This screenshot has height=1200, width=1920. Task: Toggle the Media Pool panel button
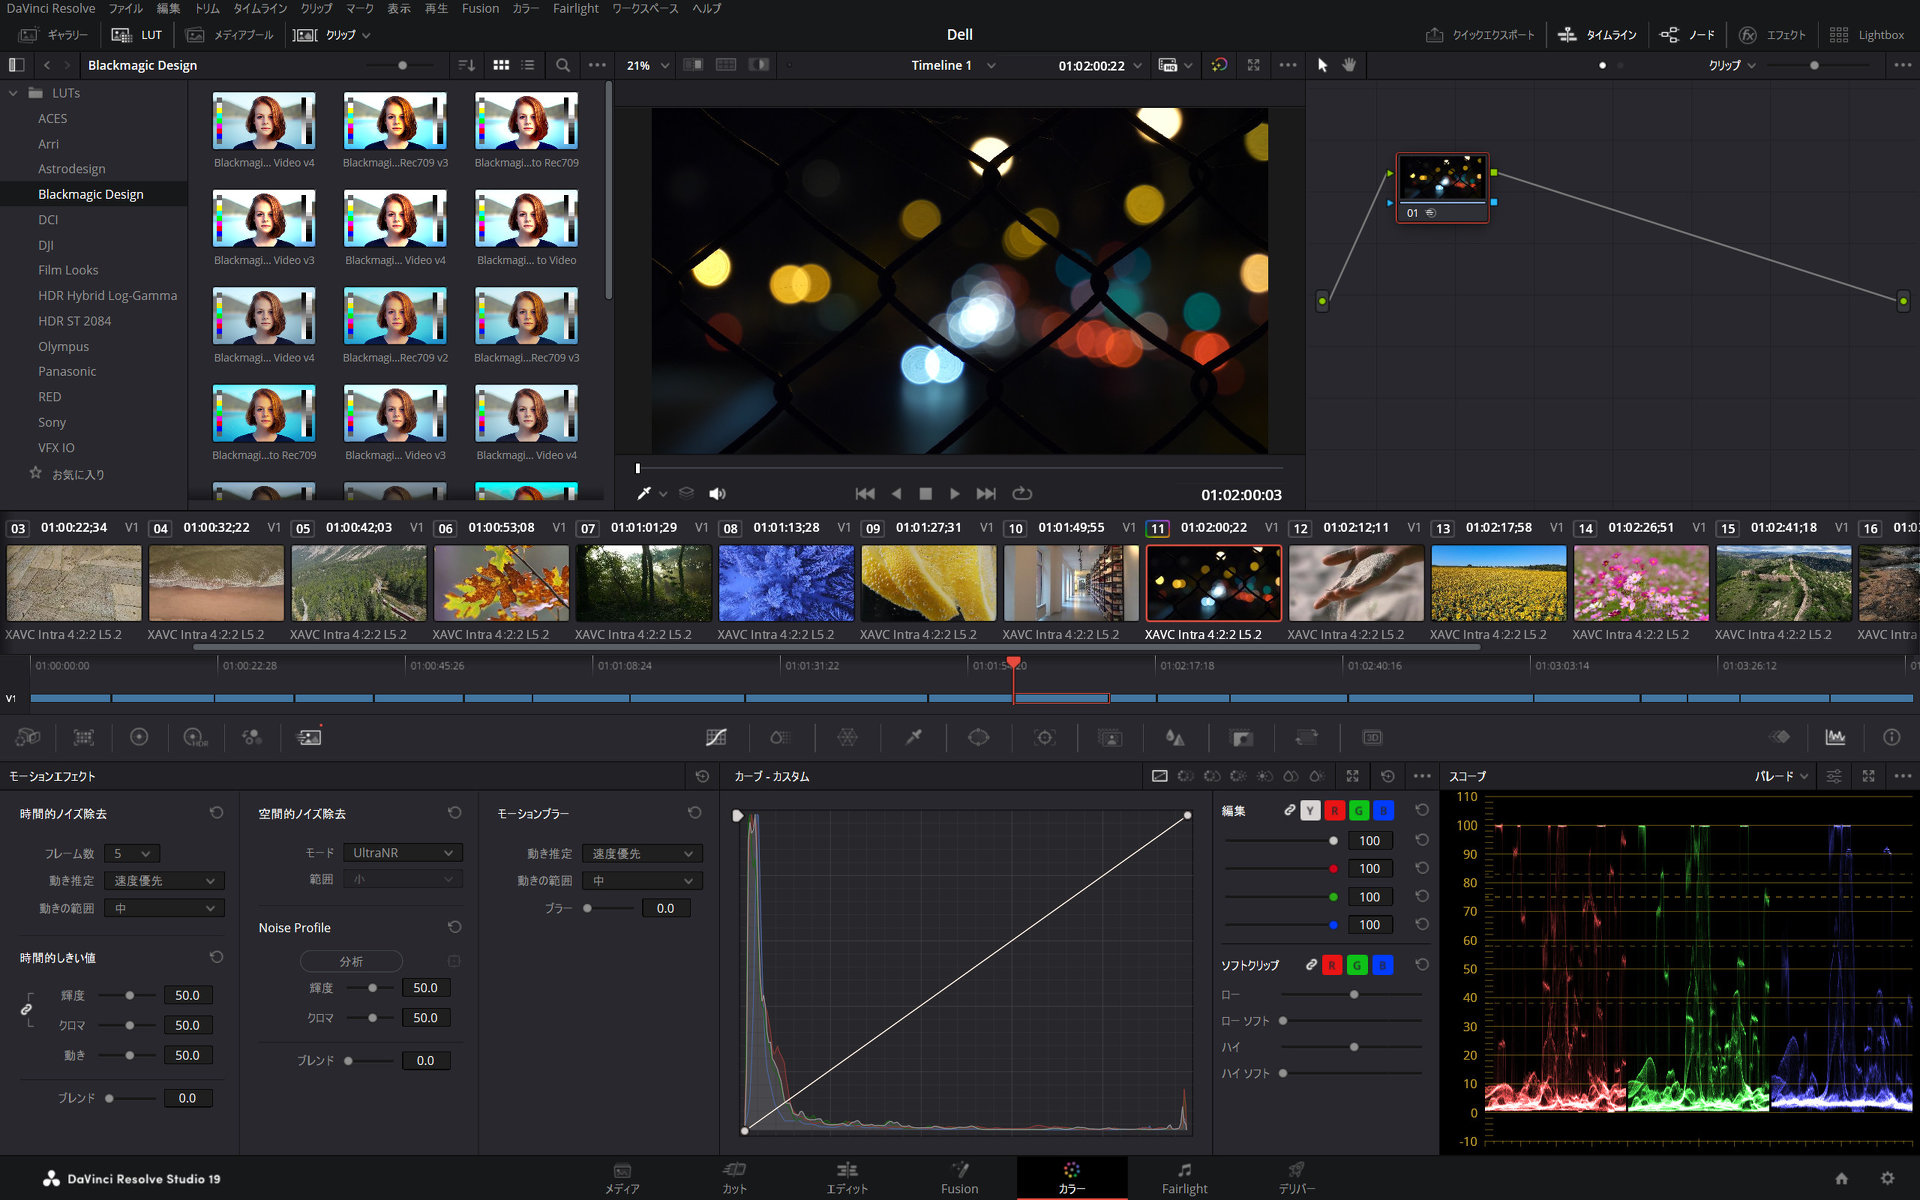point(229,35)
